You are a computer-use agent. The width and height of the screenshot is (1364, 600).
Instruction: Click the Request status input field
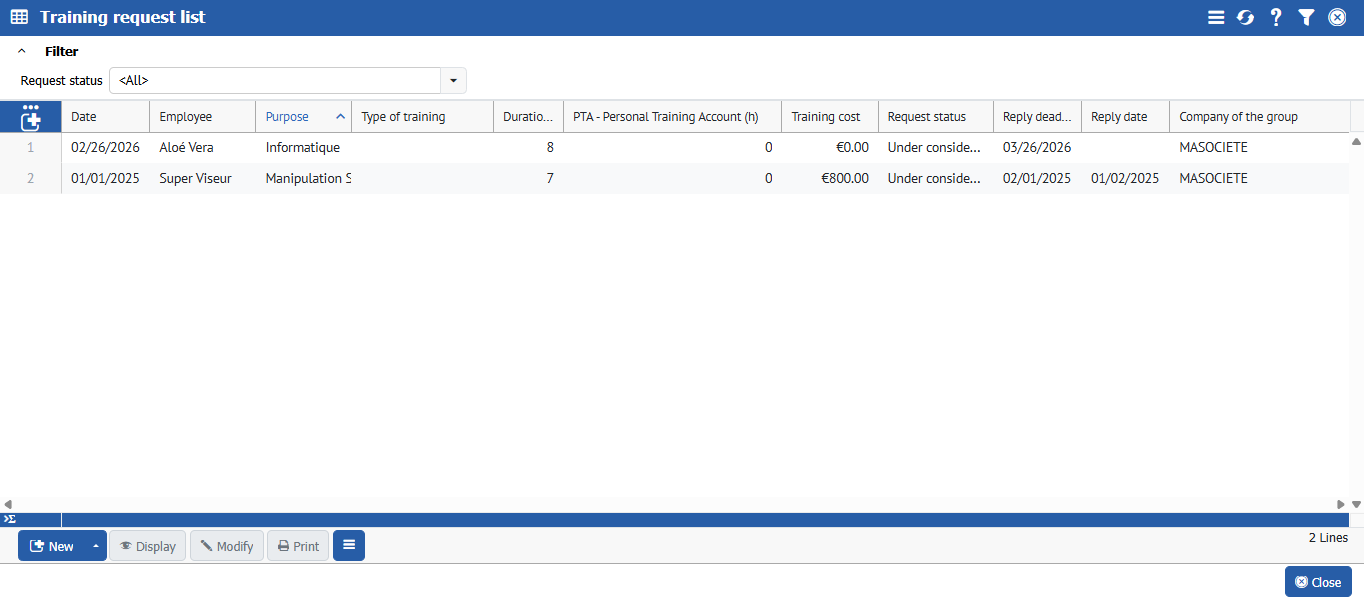click(275, 81)
